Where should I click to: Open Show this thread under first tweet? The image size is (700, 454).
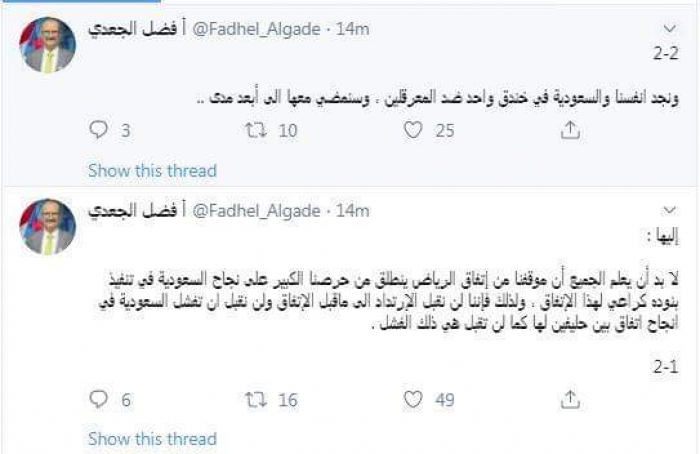[x=151, y=169]
